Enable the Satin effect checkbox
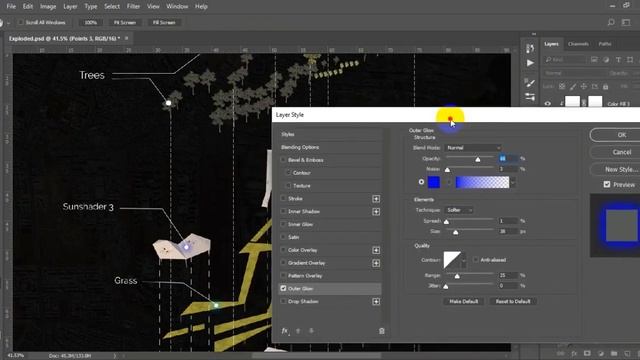 283,237
